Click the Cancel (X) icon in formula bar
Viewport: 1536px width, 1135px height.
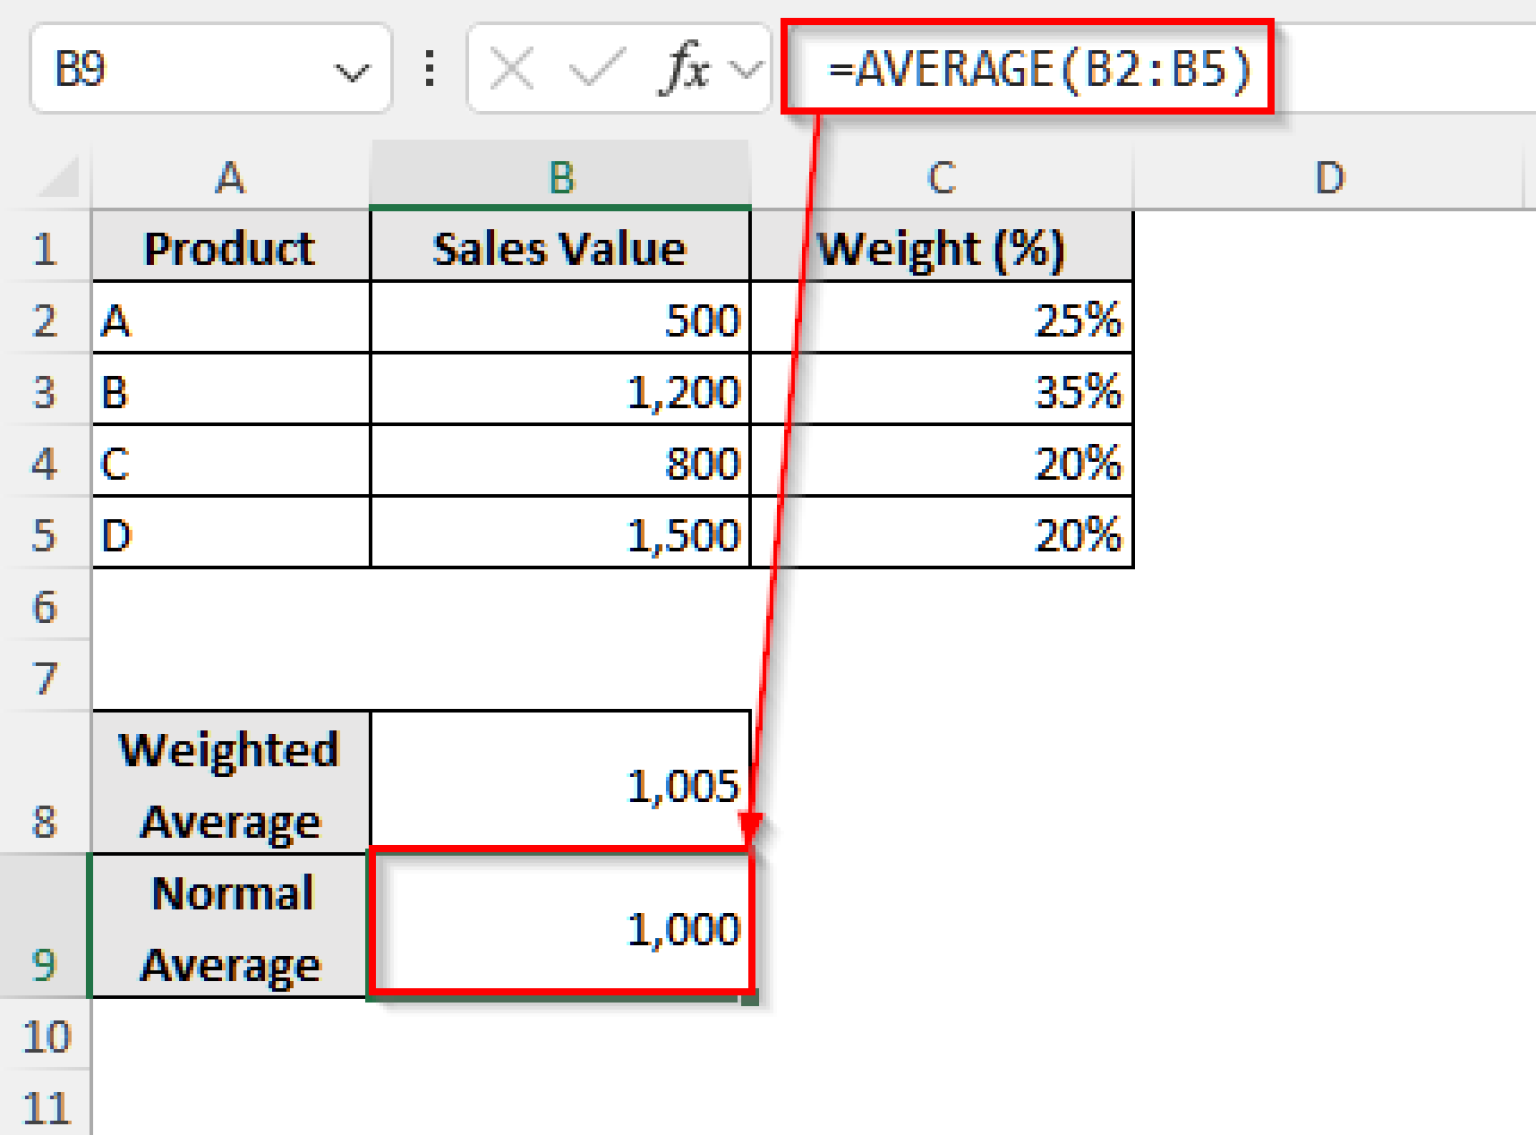[510, 68]
